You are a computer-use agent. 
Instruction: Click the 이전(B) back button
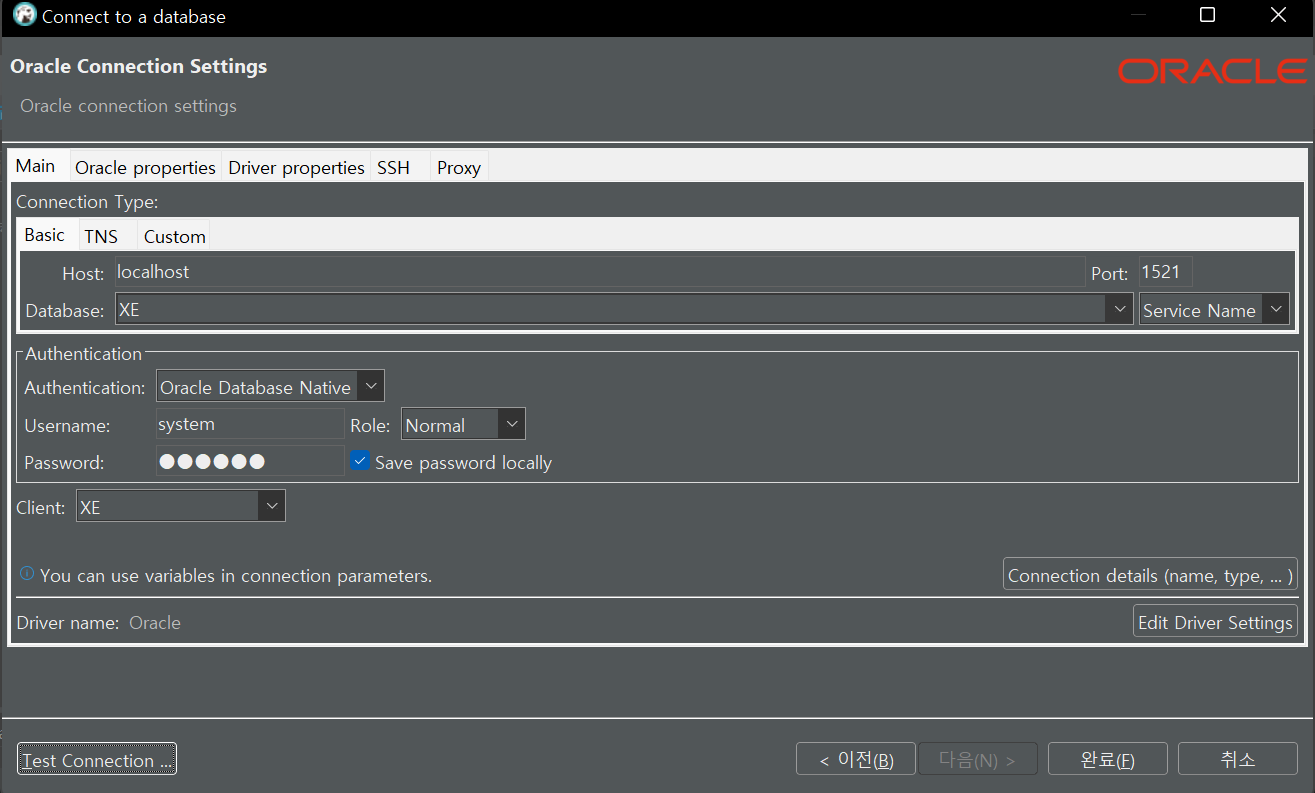point(856,759)
